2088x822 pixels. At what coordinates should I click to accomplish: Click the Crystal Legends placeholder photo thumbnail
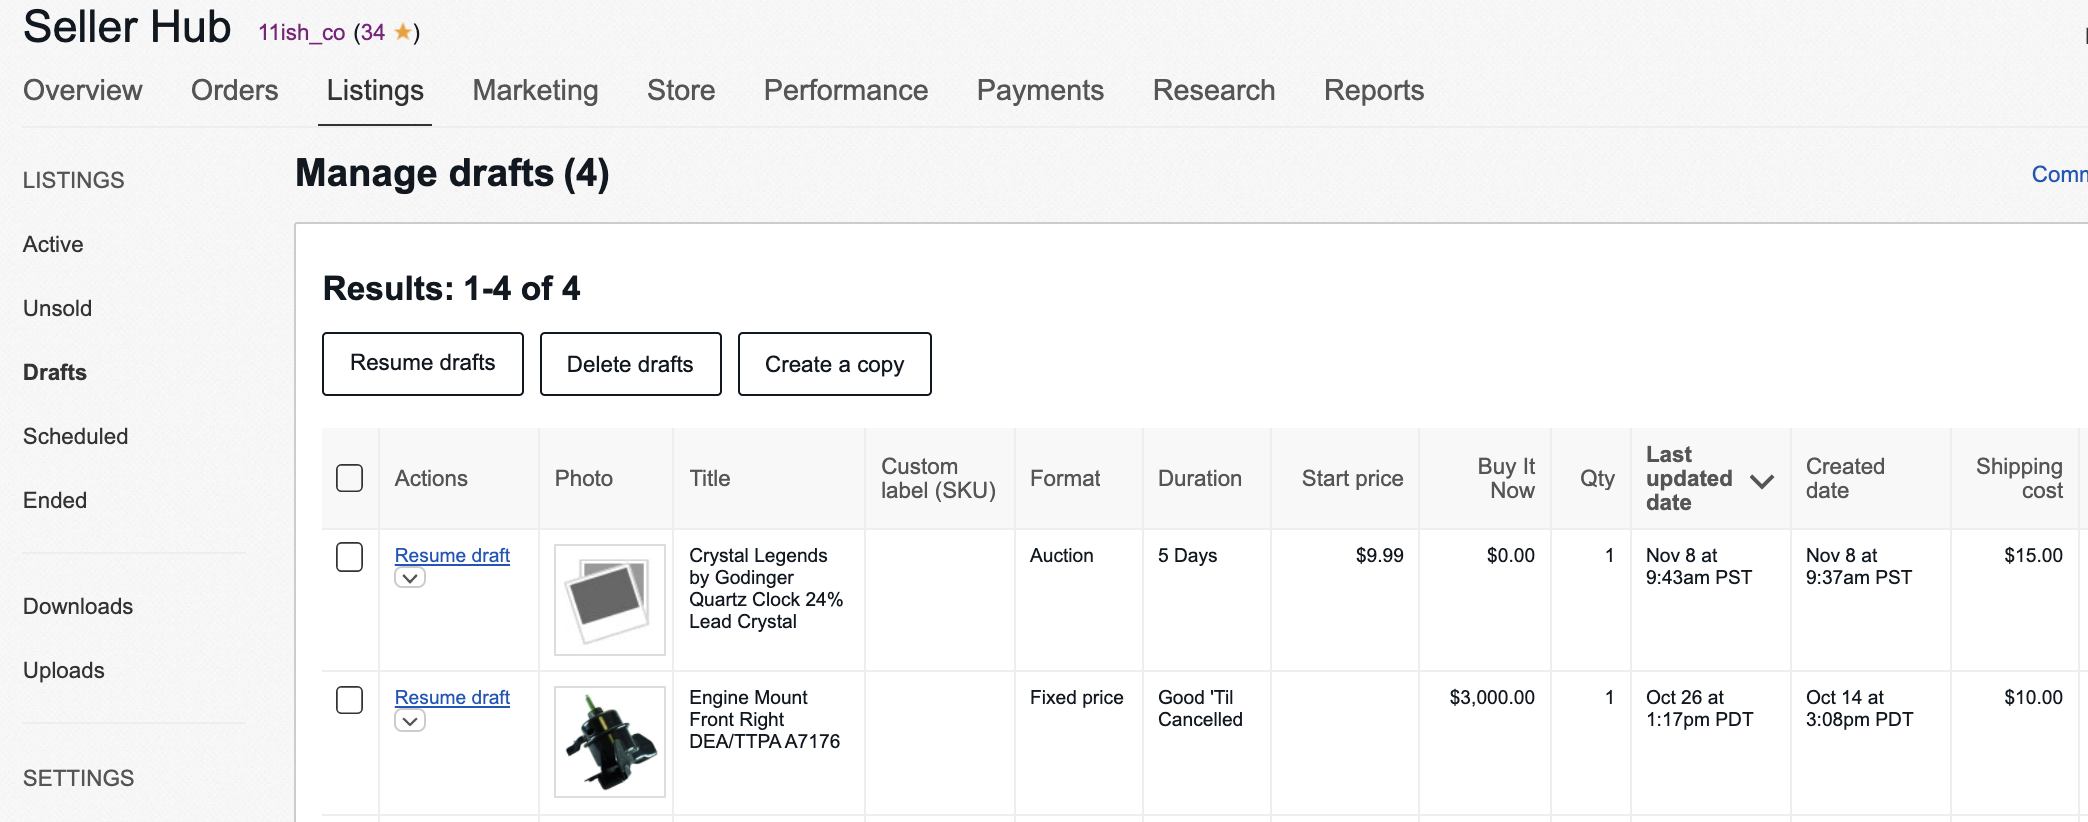pos(610,600)
